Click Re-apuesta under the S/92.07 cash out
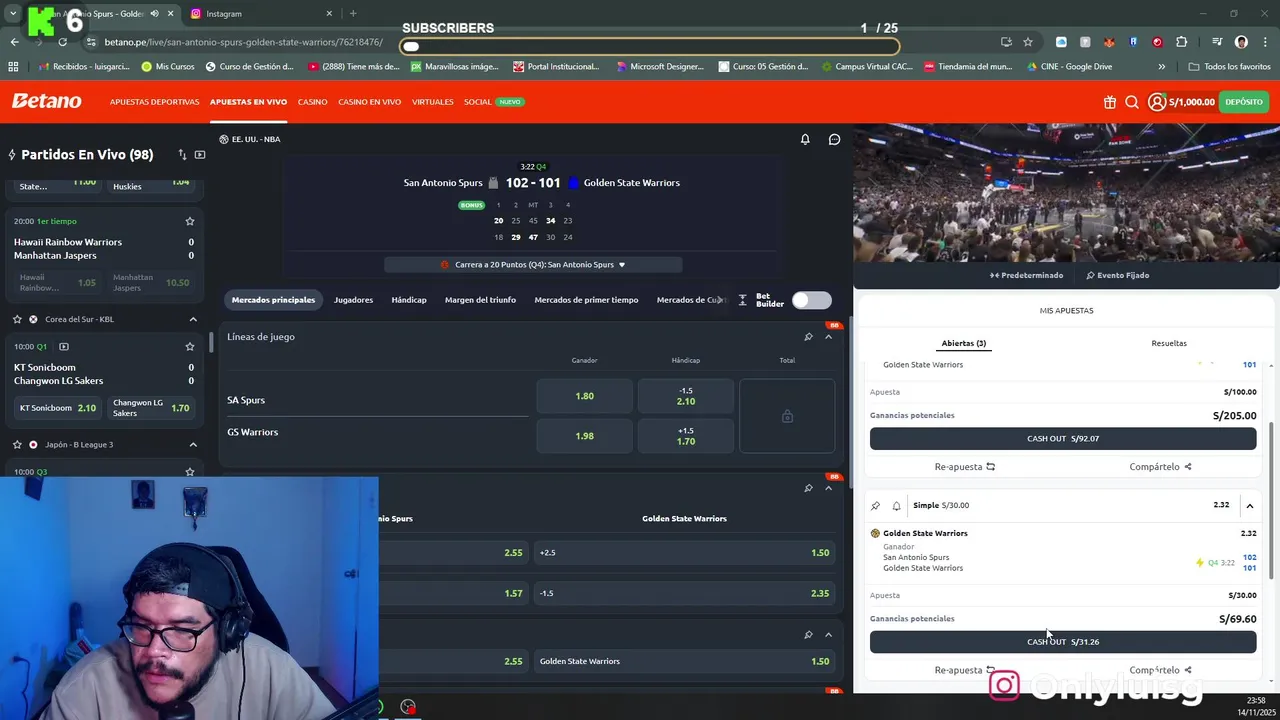 click(x=965, y=467)
